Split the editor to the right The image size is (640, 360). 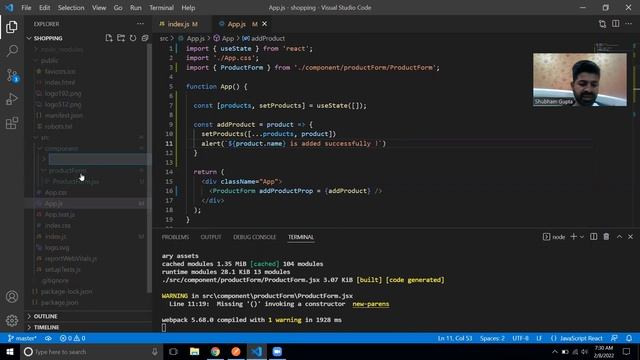[616, 24]
